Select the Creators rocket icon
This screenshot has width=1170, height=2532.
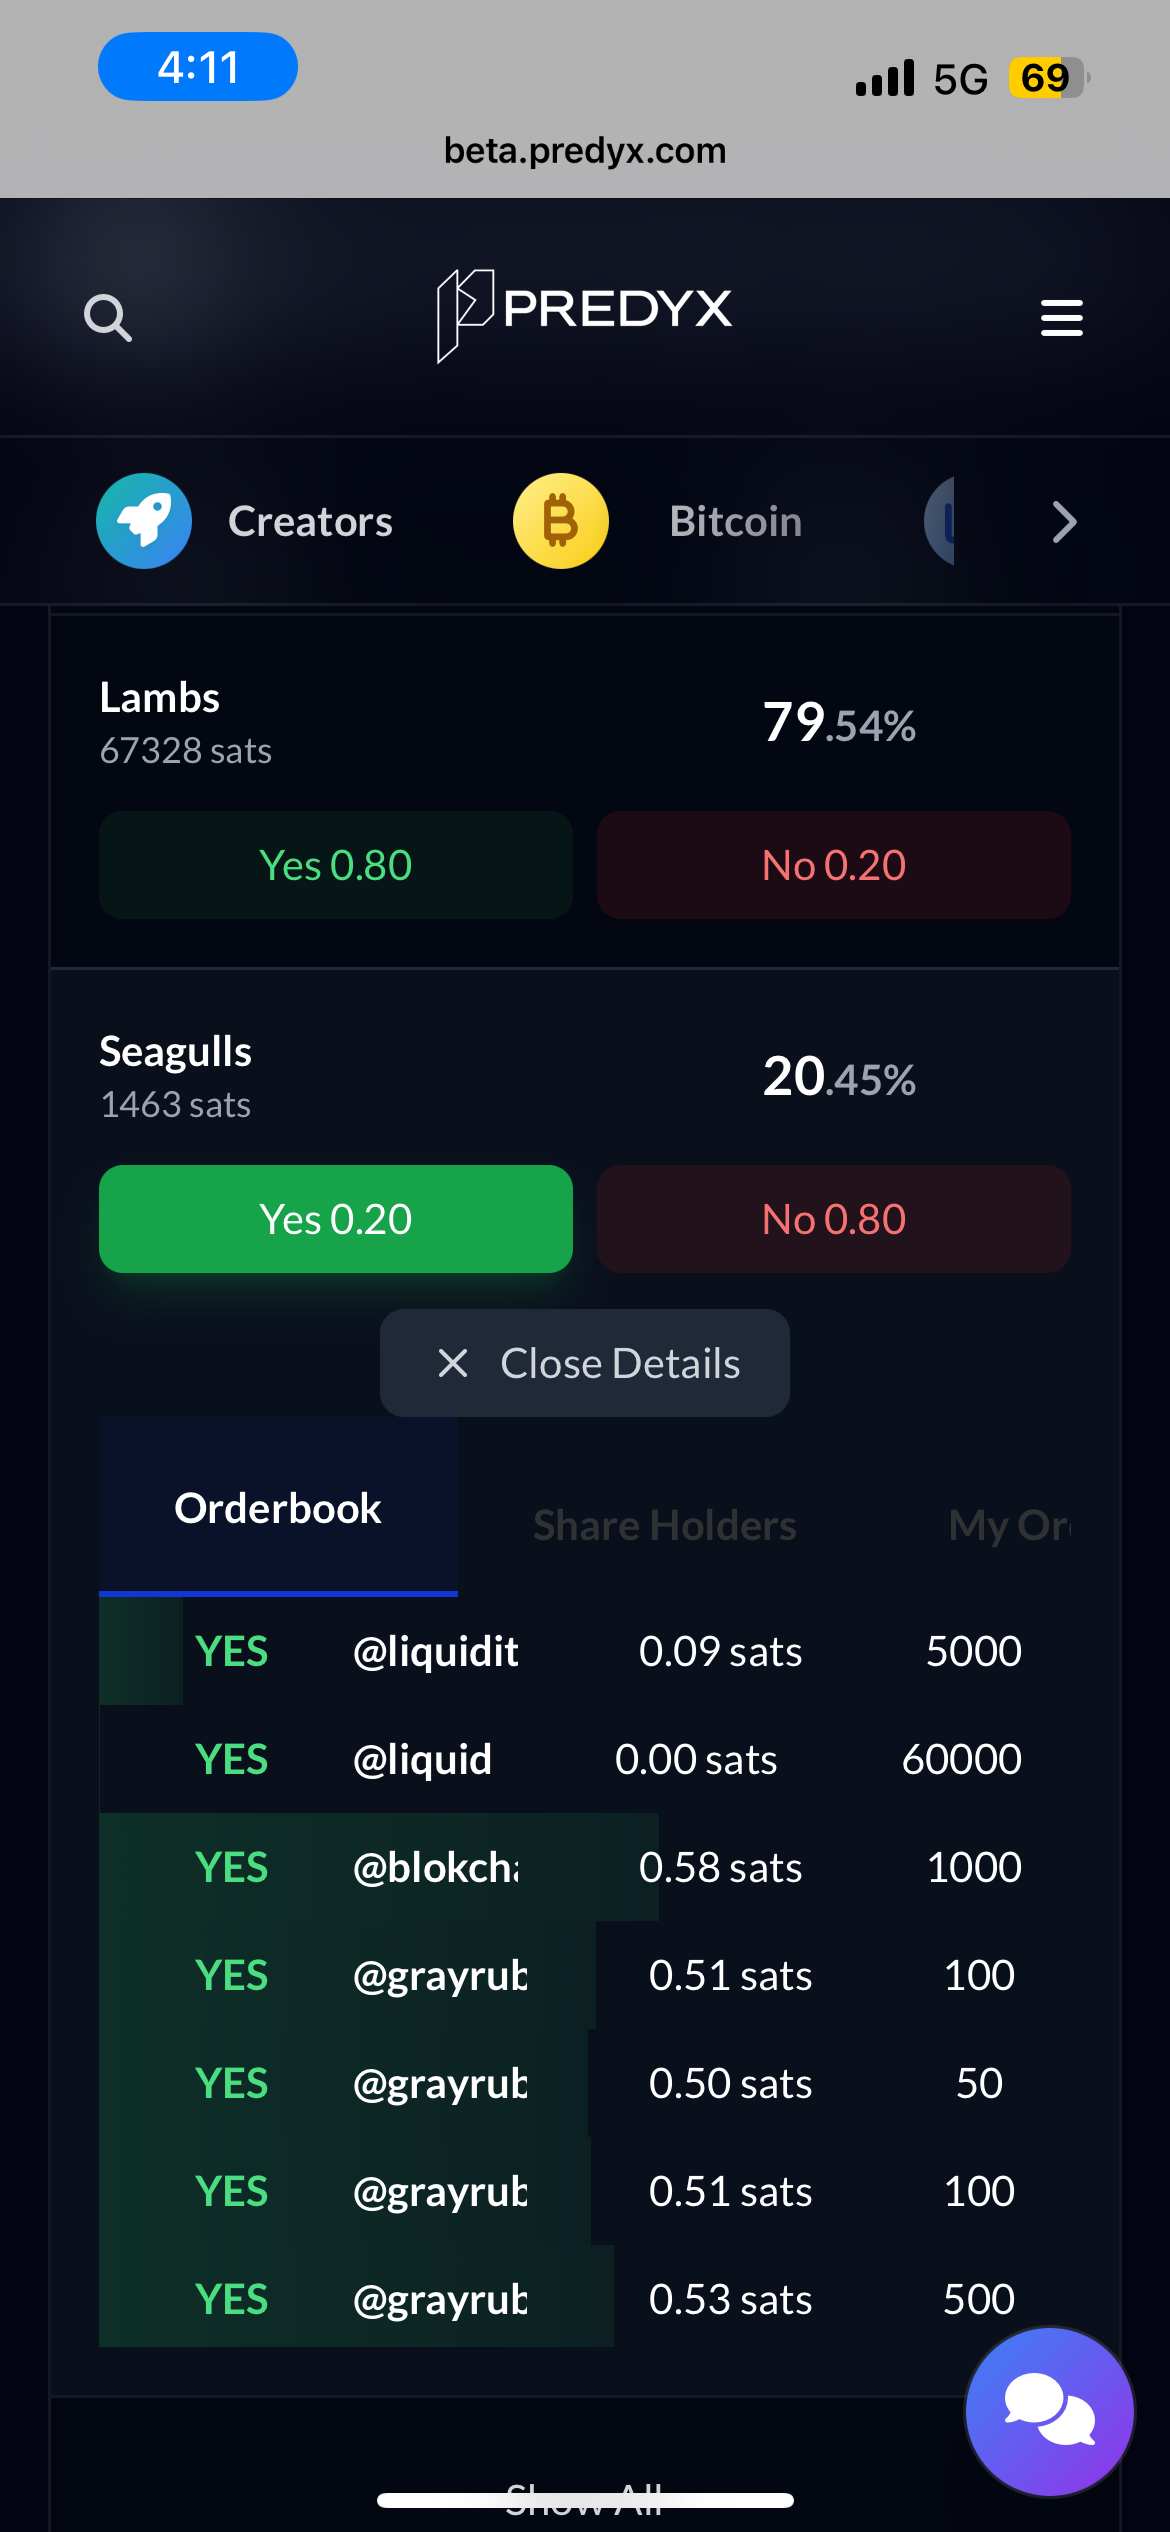pyautogui.click(x=144, y=521)
